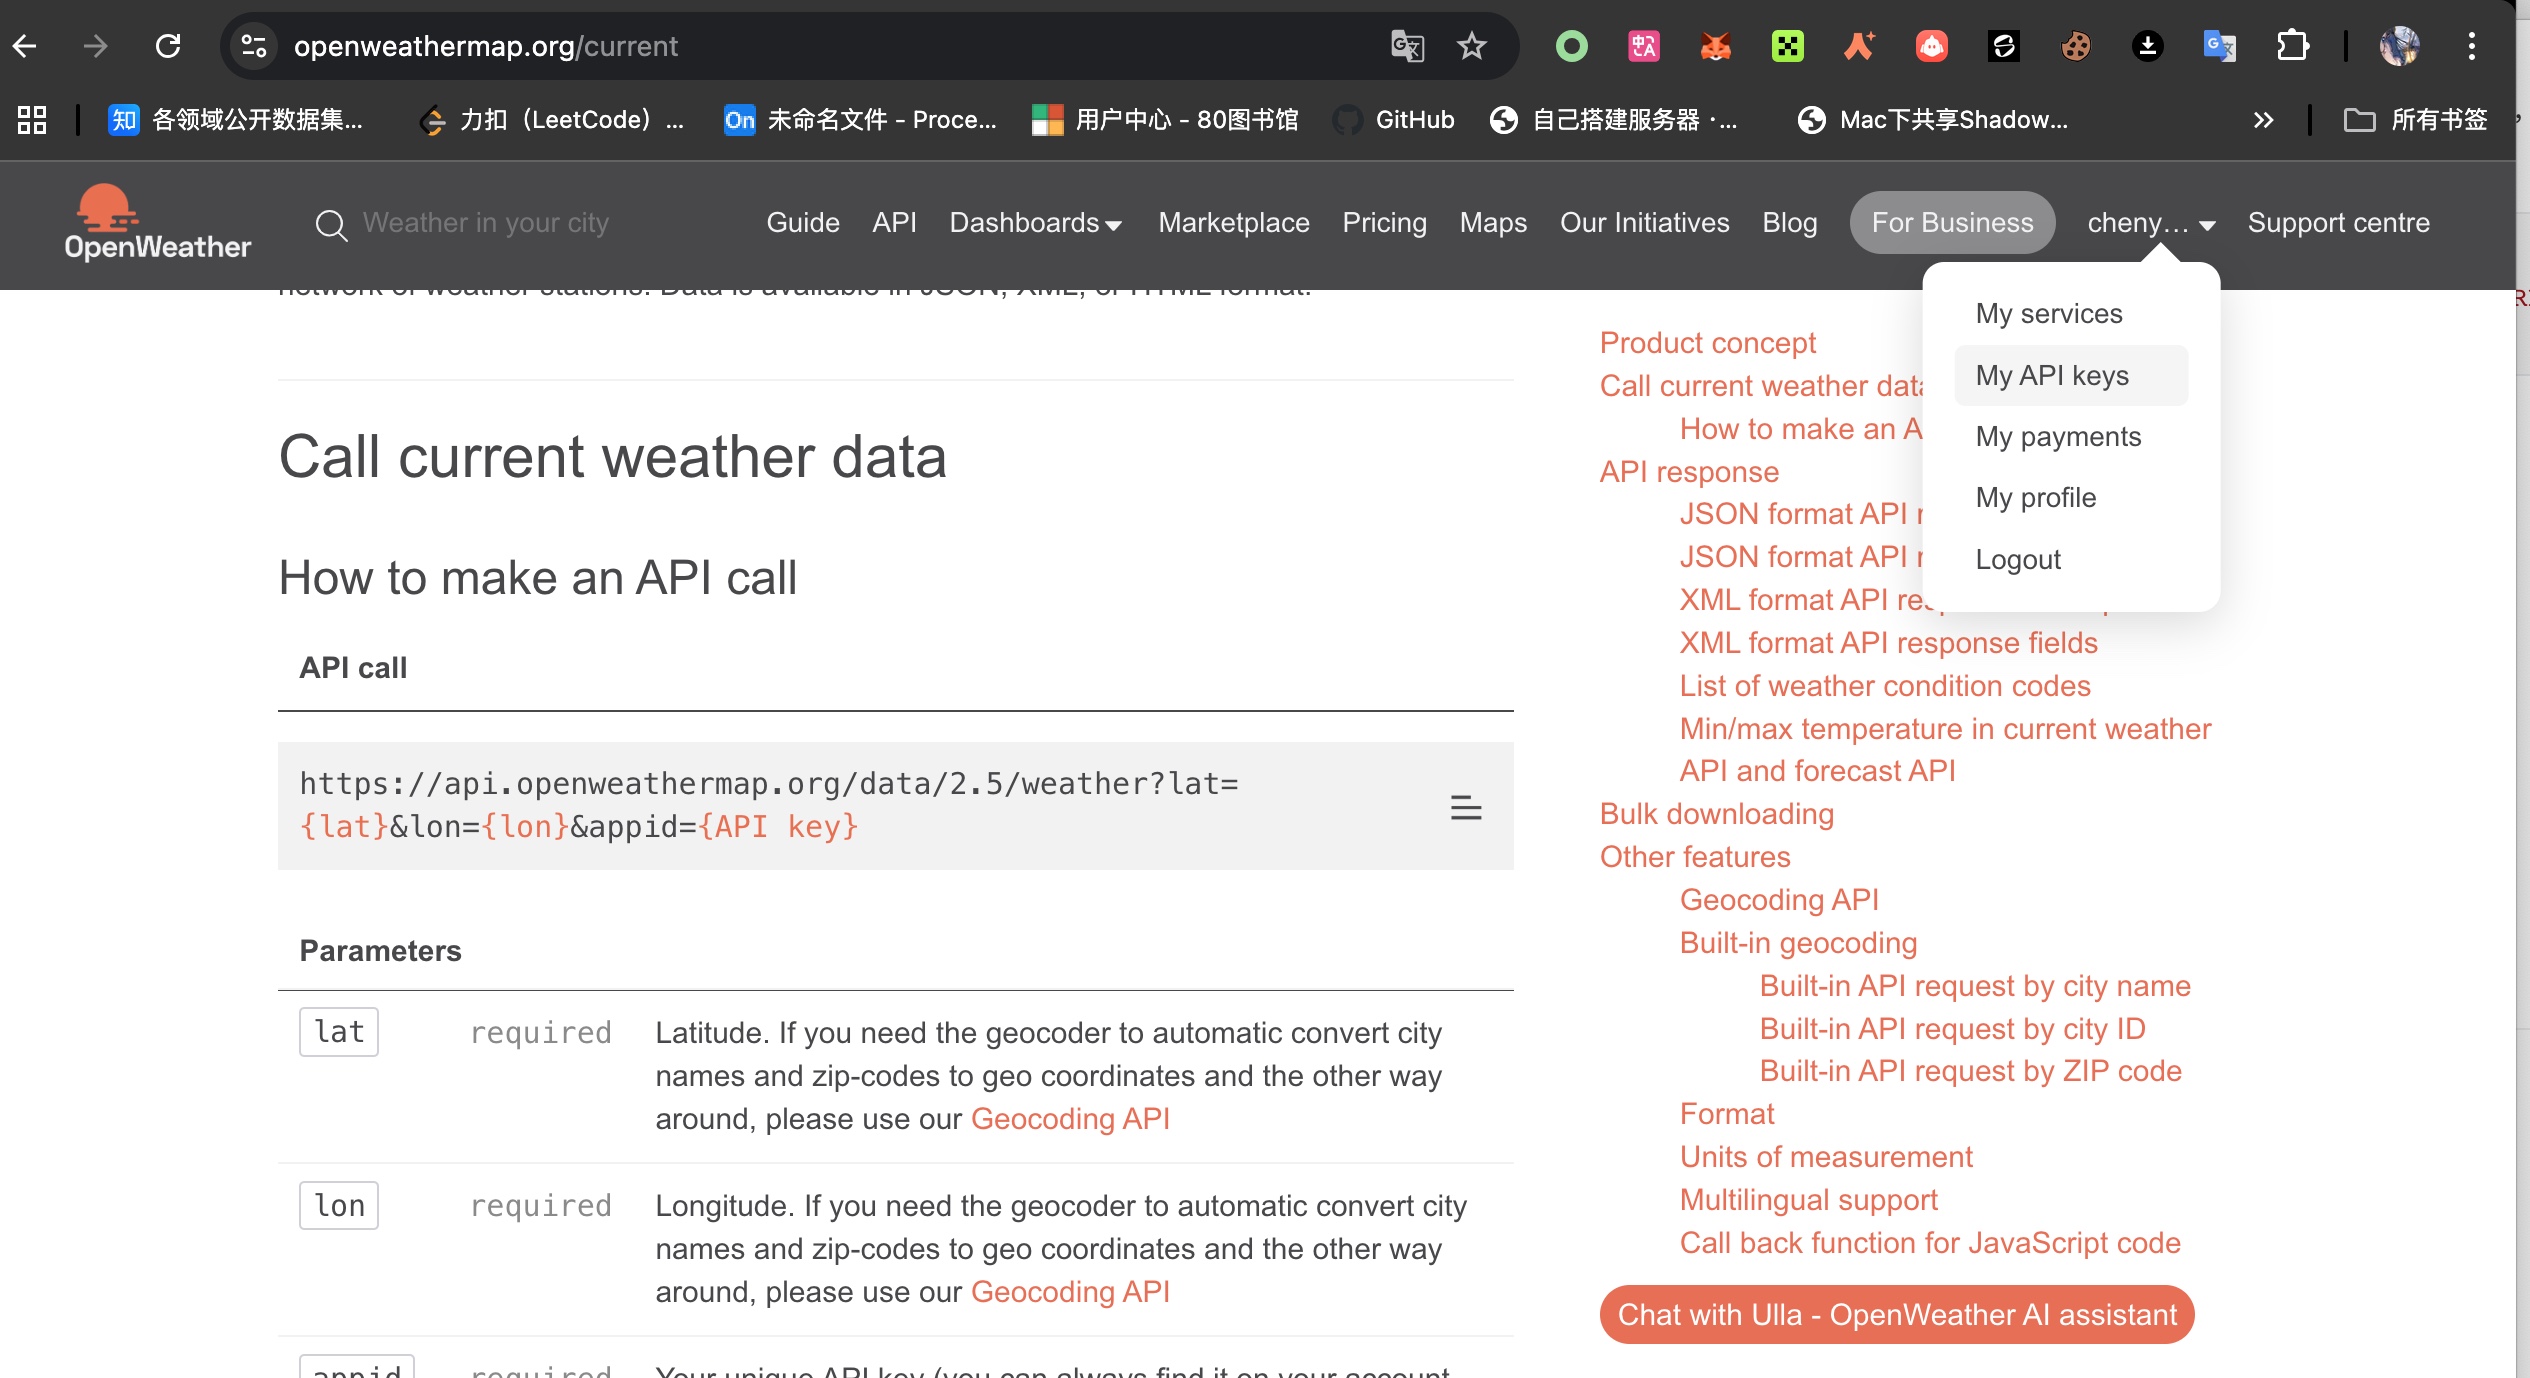Open XML format API response fields link
The width and height of the screenshot is (2530, 1378).
point(1888,643)
